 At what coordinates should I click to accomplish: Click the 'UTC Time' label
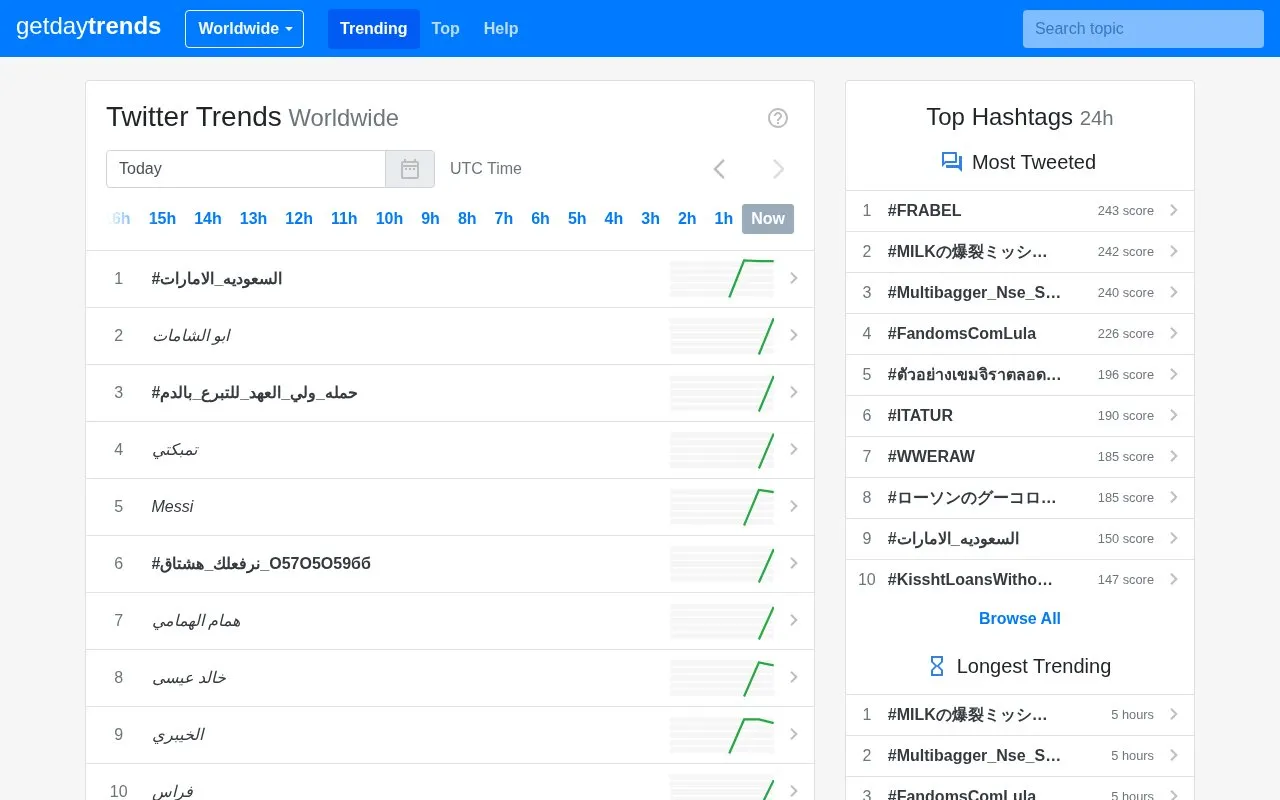[x=486, y=169]
